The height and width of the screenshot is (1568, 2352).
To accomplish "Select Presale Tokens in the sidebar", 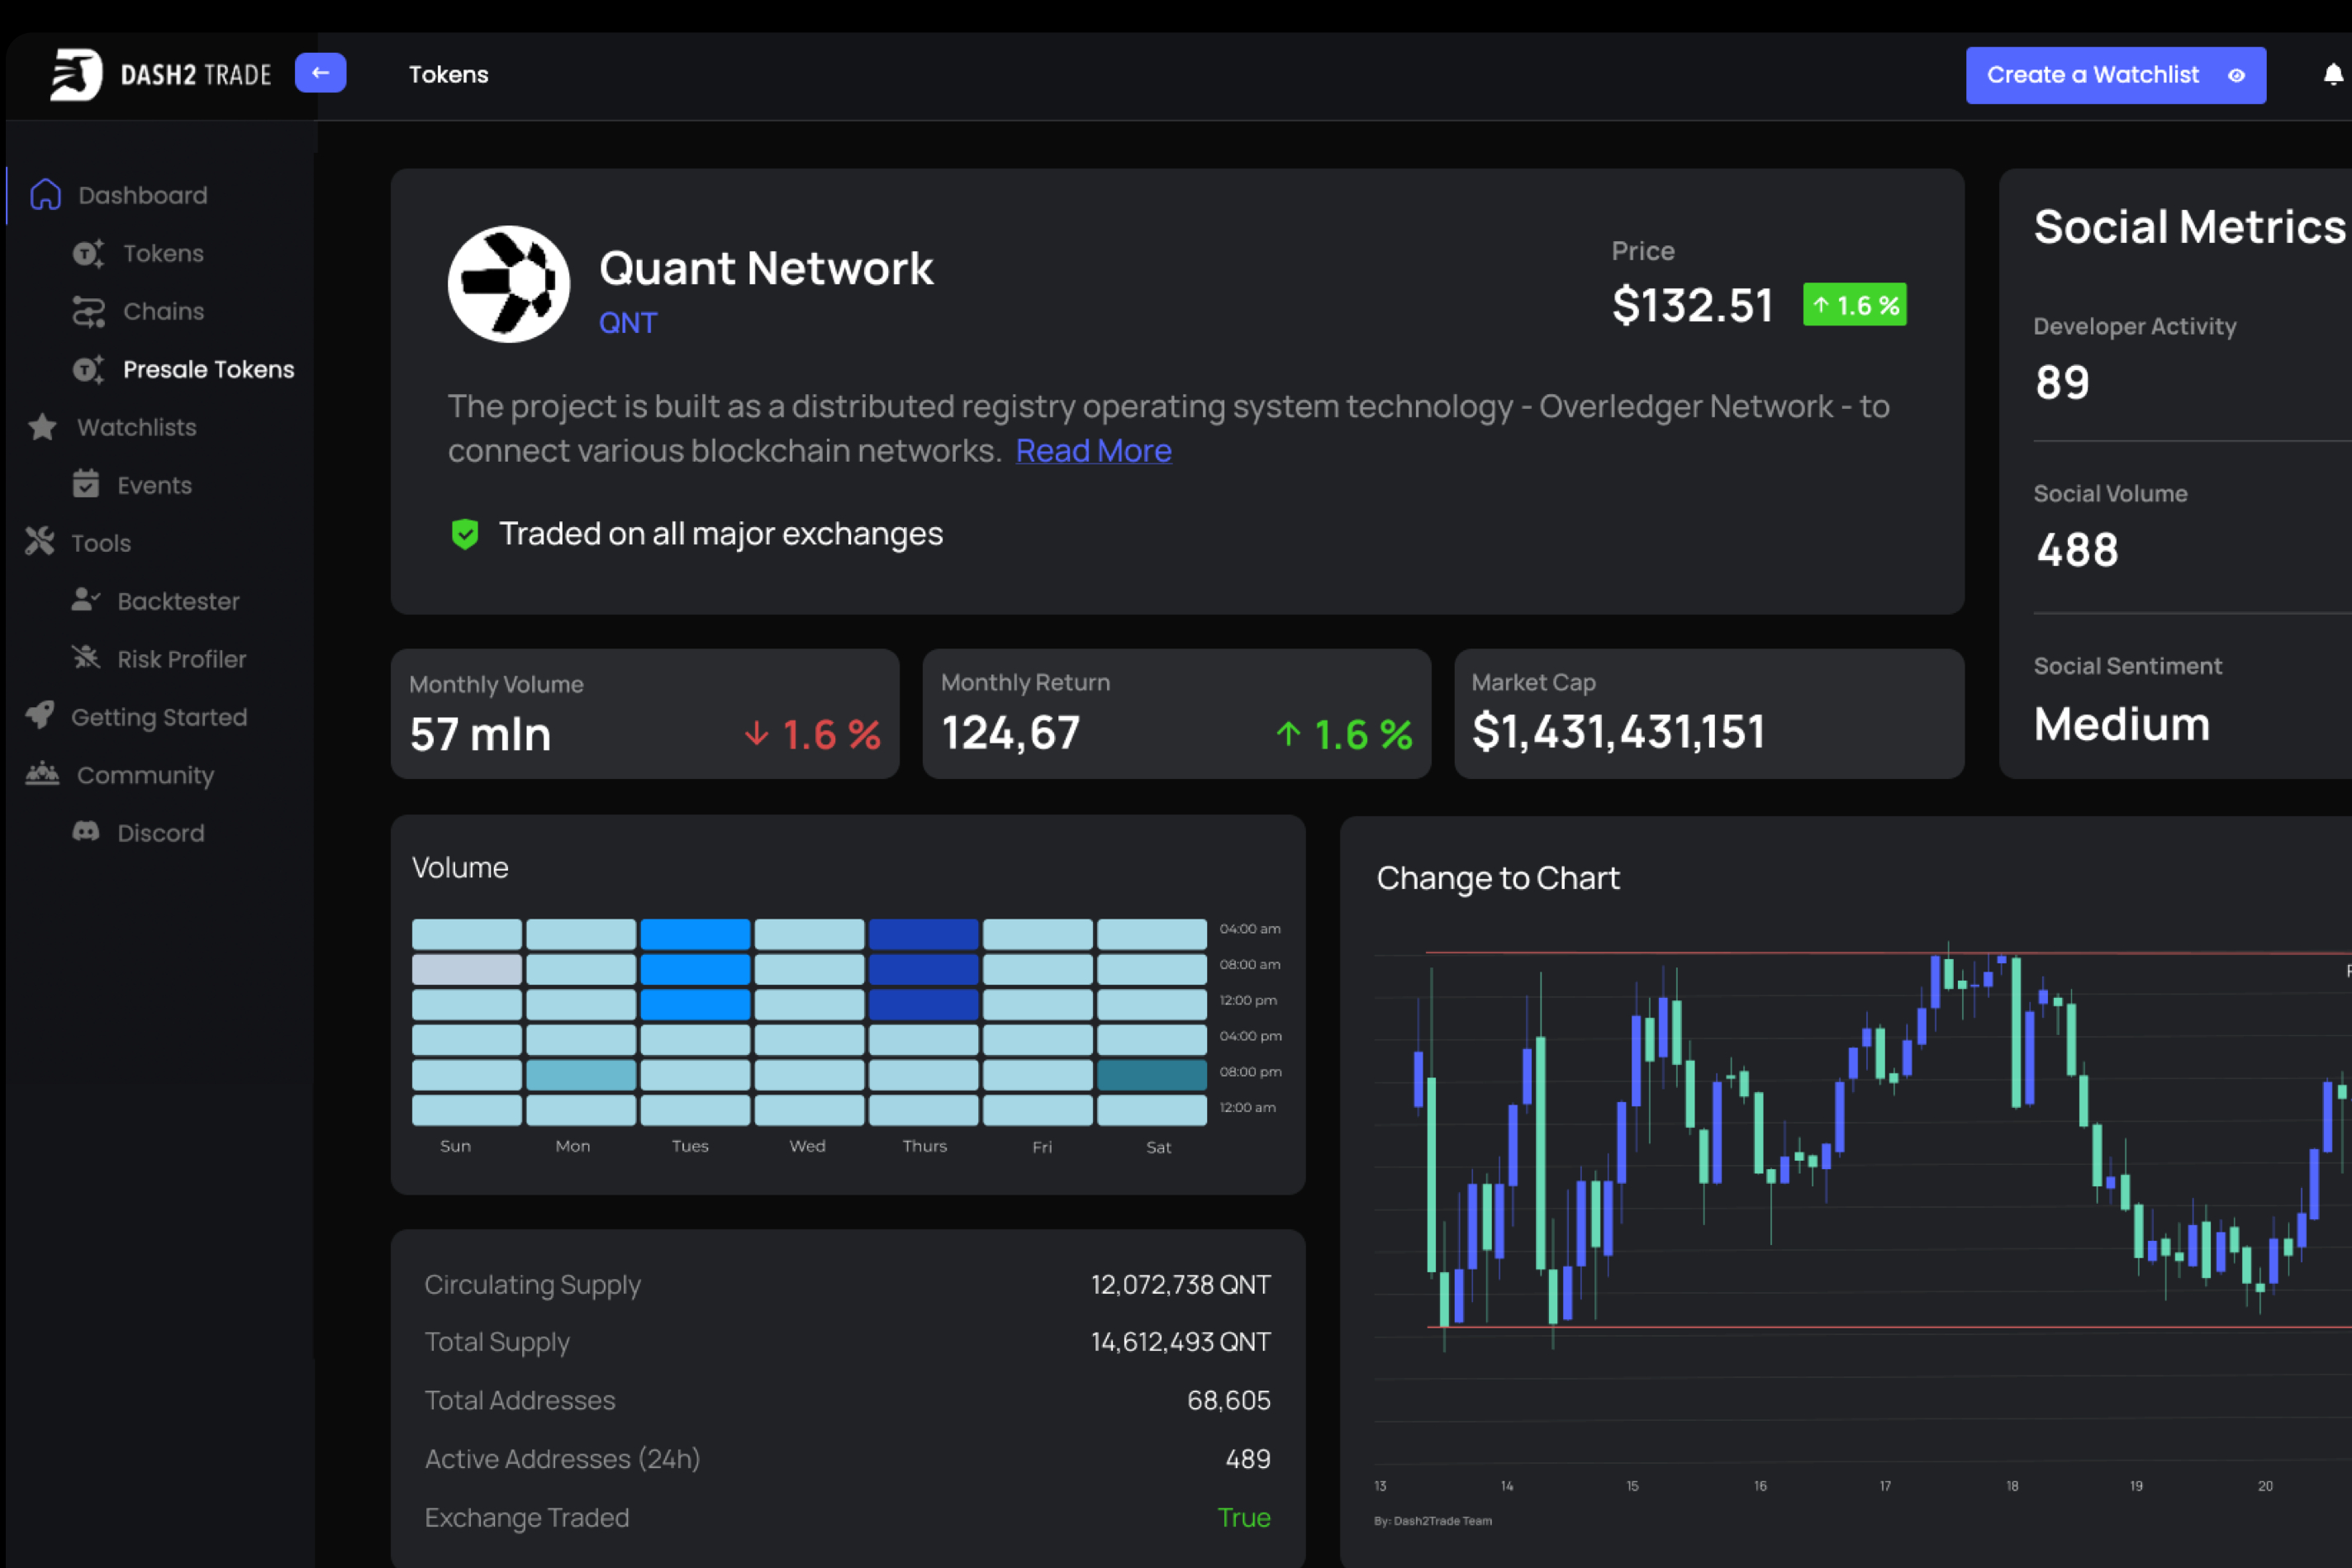I will [208, 369].
